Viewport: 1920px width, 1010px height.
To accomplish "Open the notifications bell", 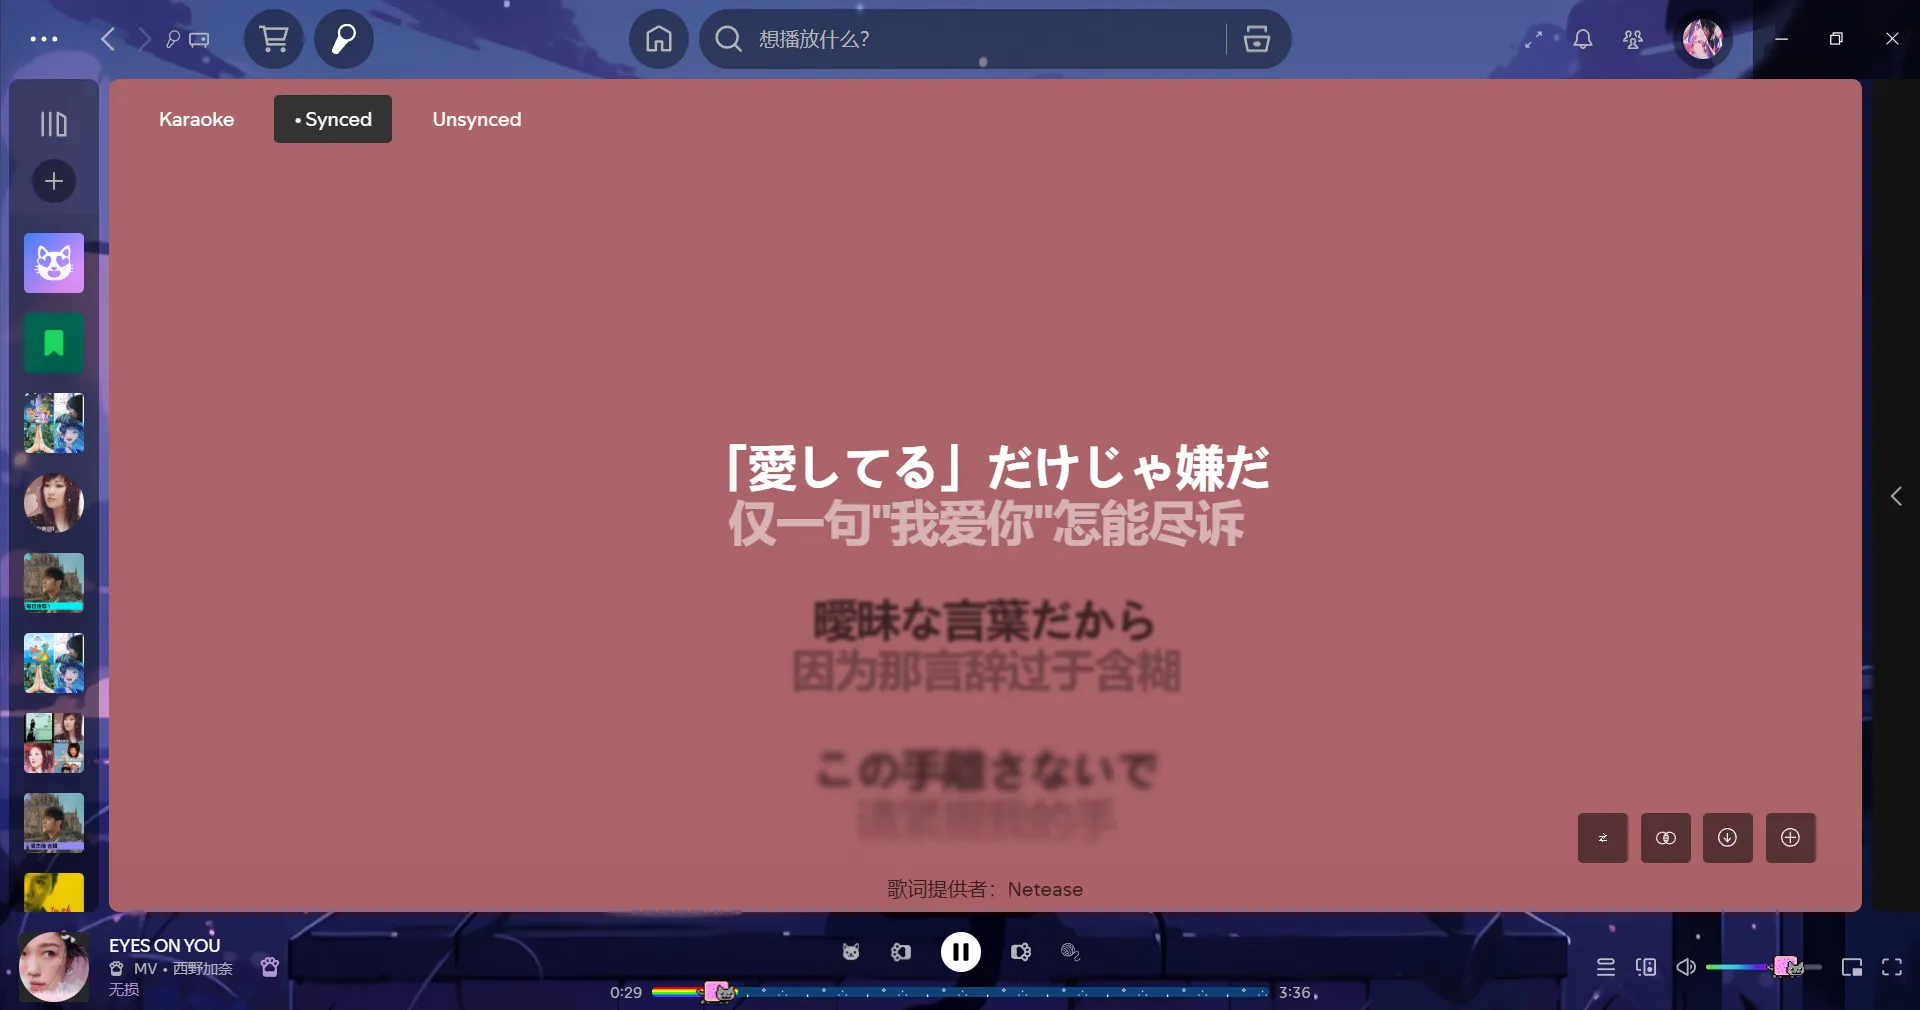I will [x=1582, y=39].
